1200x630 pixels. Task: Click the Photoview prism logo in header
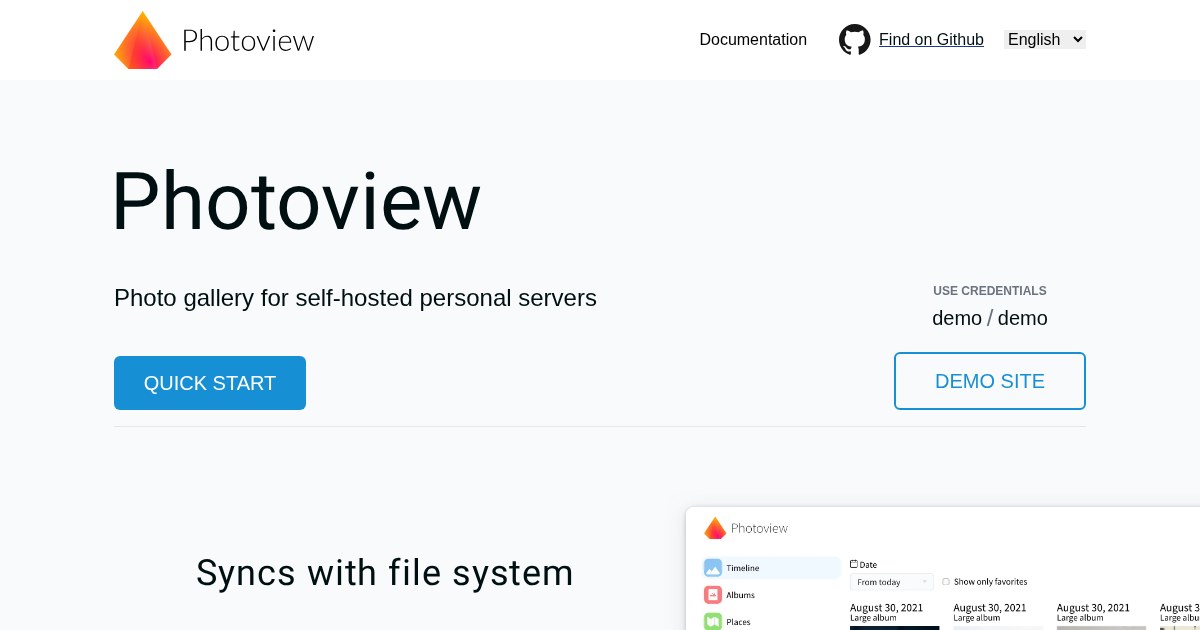click(143, 40)
